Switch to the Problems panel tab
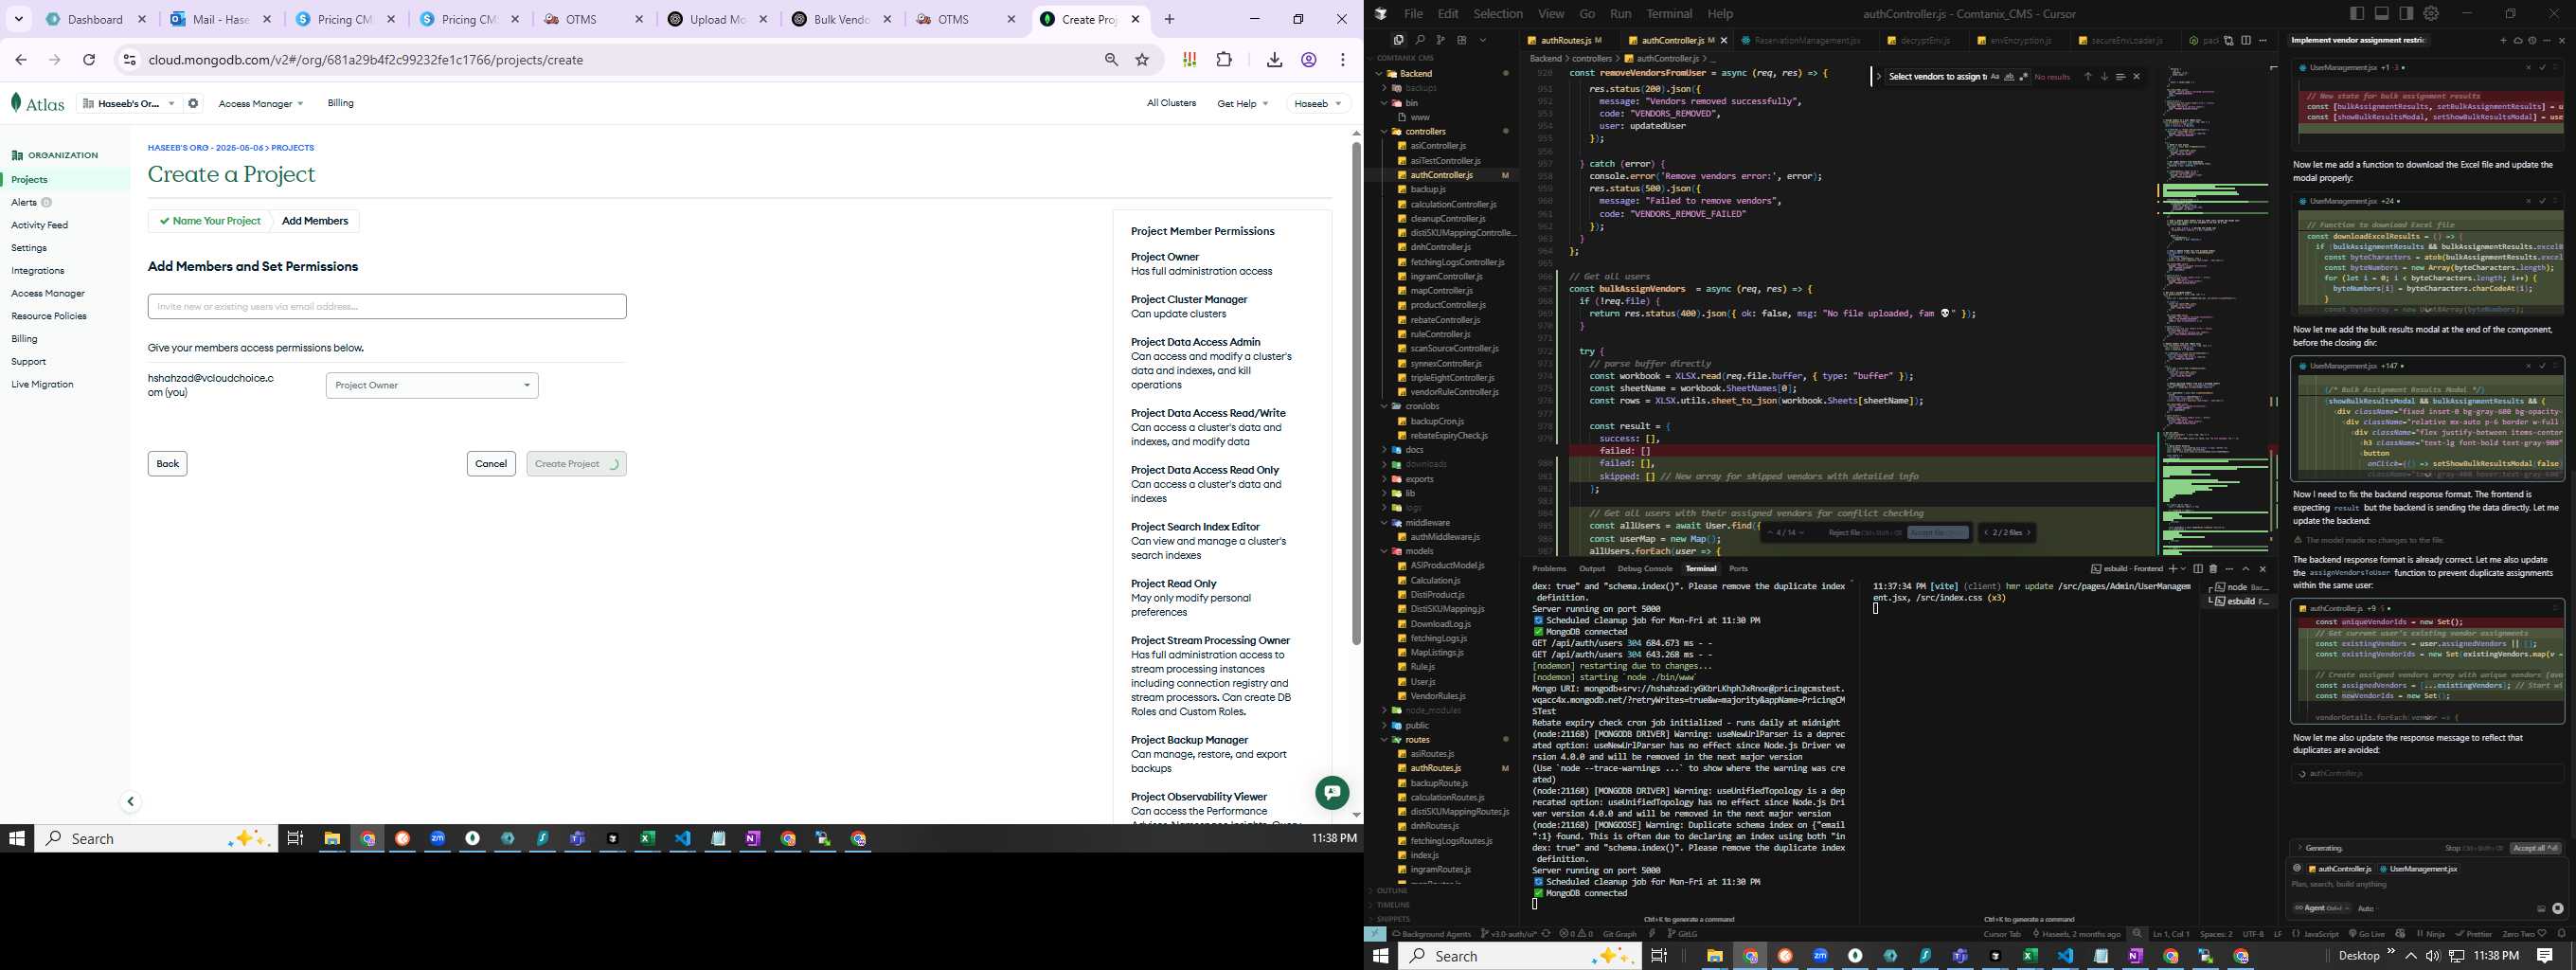 tap(1549, 569)
